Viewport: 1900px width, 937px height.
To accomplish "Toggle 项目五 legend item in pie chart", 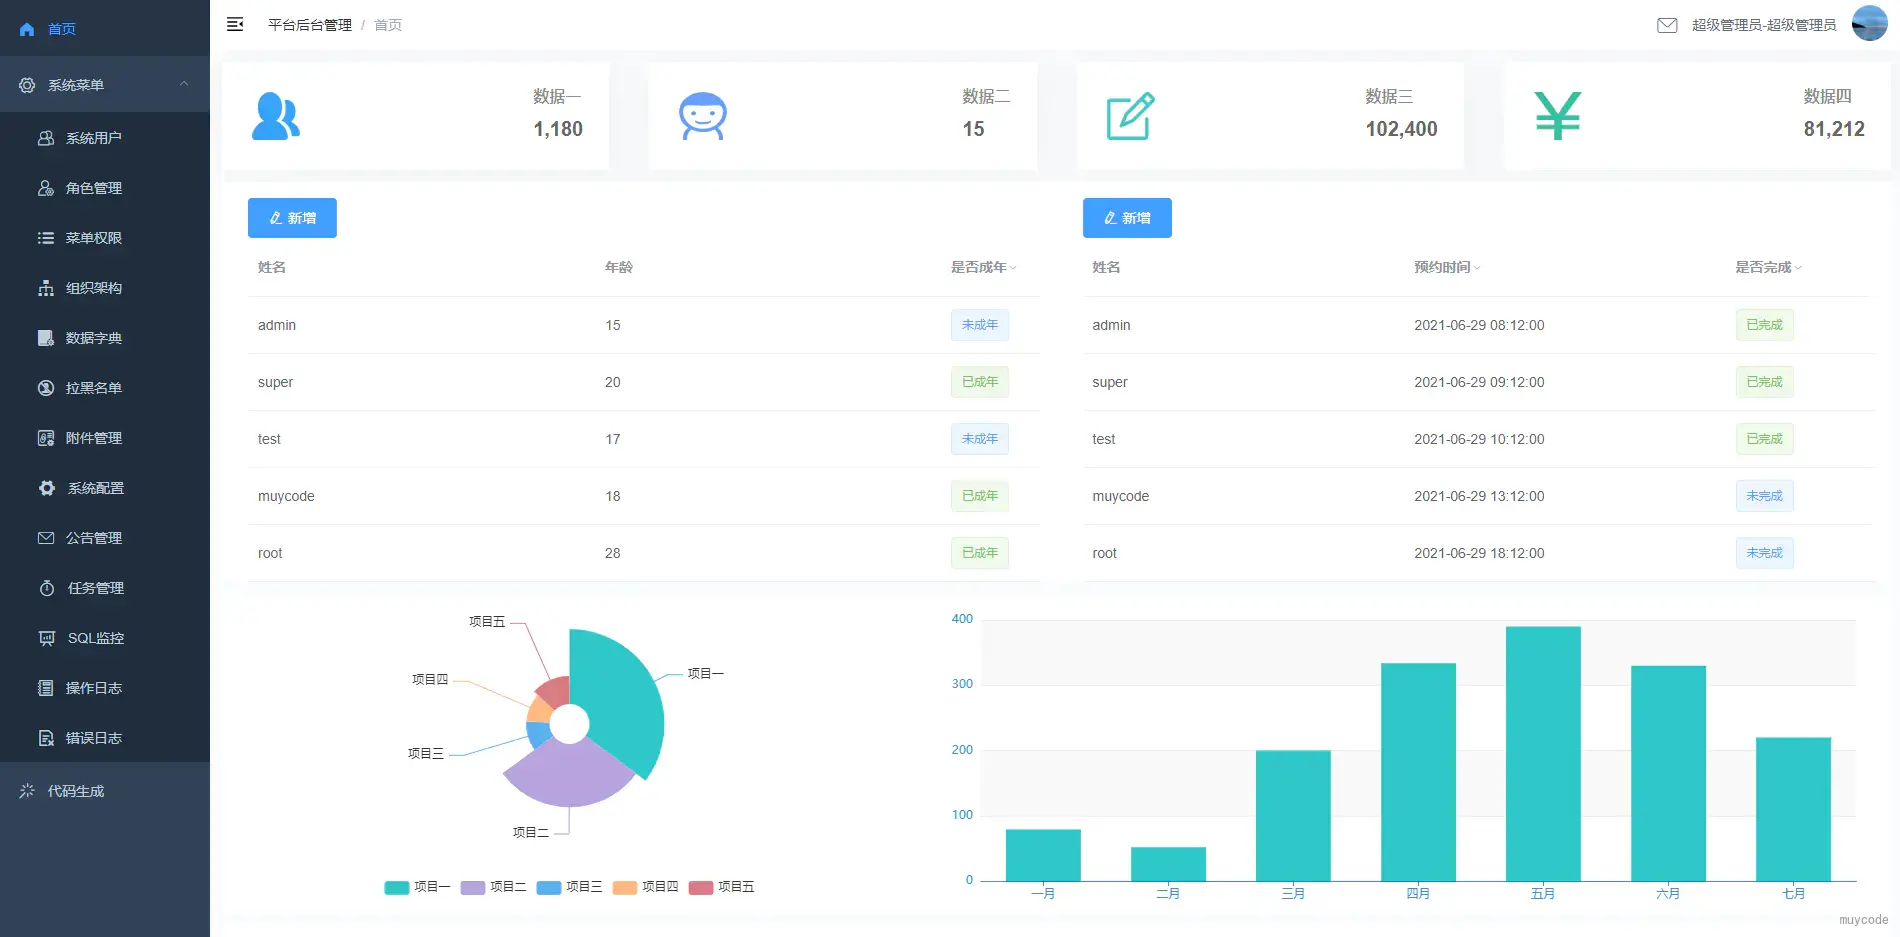I will coord(722,887).
